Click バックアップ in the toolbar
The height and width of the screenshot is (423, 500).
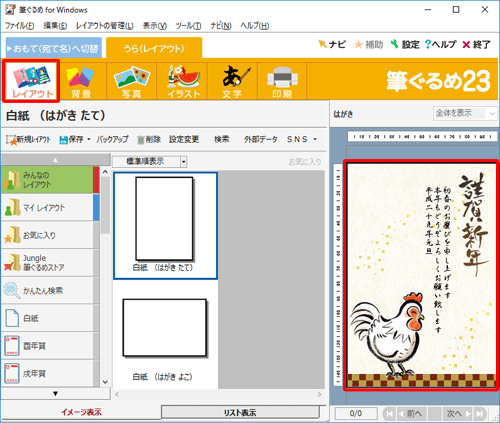point(112,140)
